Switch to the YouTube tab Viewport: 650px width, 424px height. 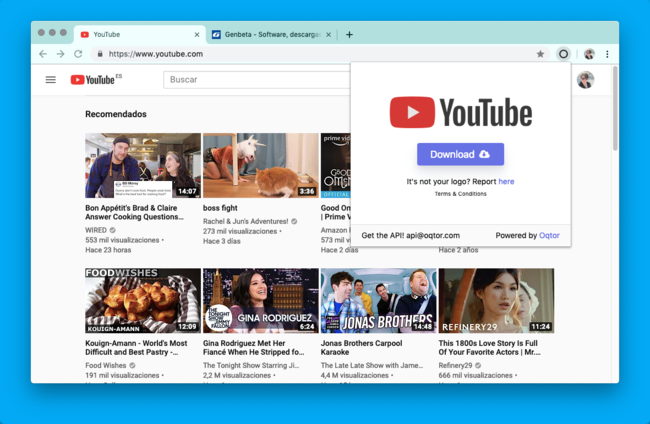click(x=139, y=35)
